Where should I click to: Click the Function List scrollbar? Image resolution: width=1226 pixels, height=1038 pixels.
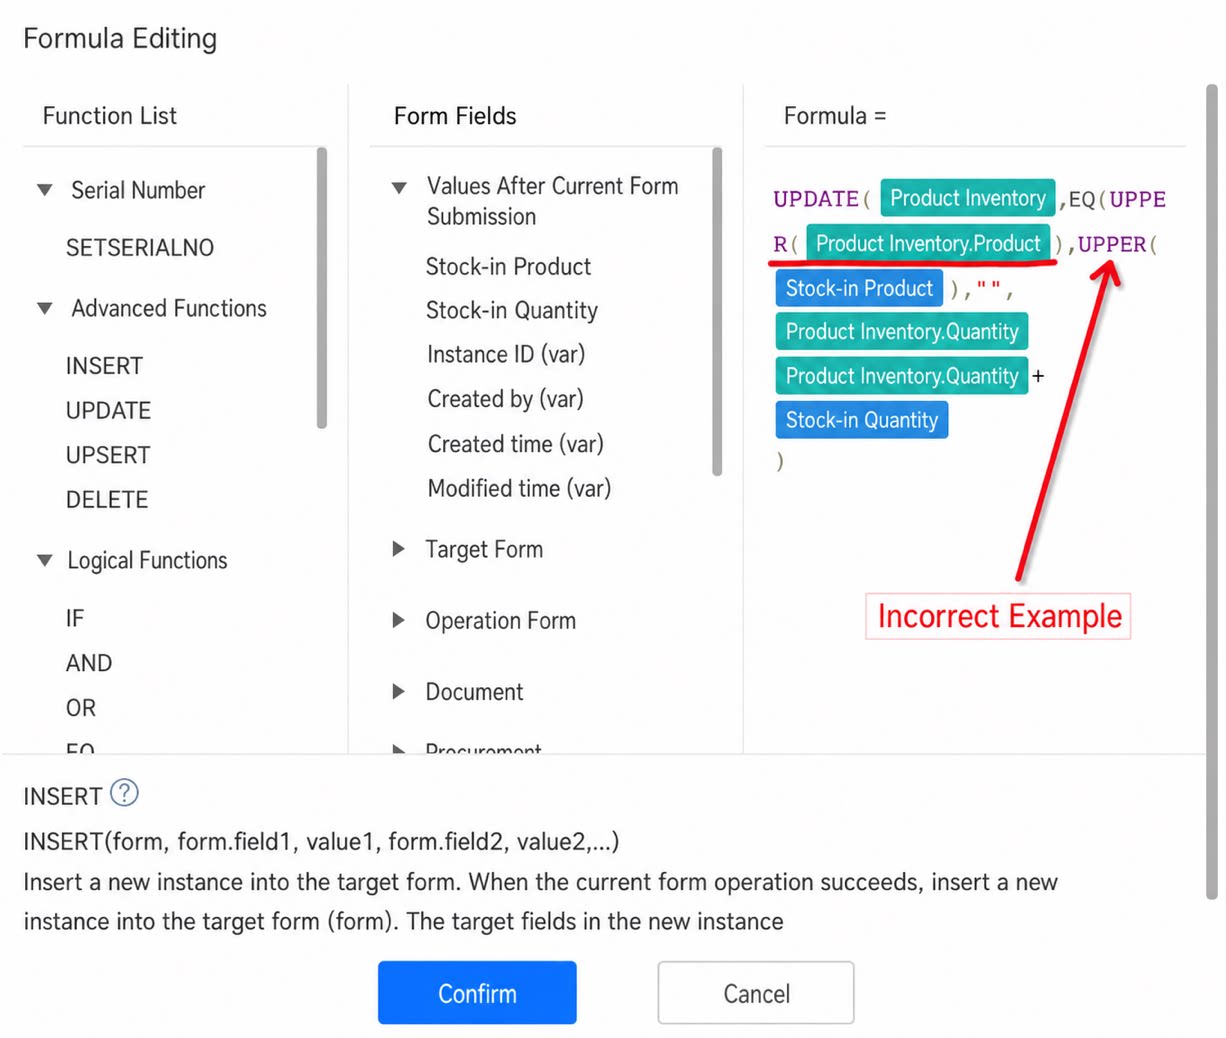[322, 288]
